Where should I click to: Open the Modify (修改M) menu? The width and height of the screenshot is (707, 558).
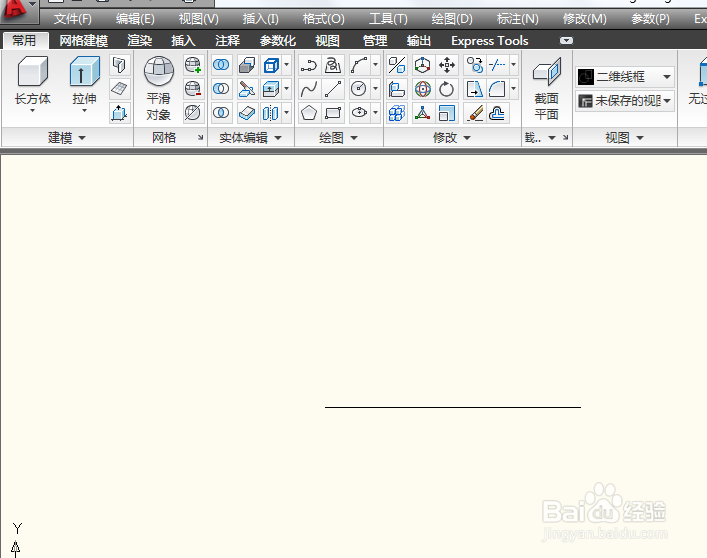(x=584, y=19)
